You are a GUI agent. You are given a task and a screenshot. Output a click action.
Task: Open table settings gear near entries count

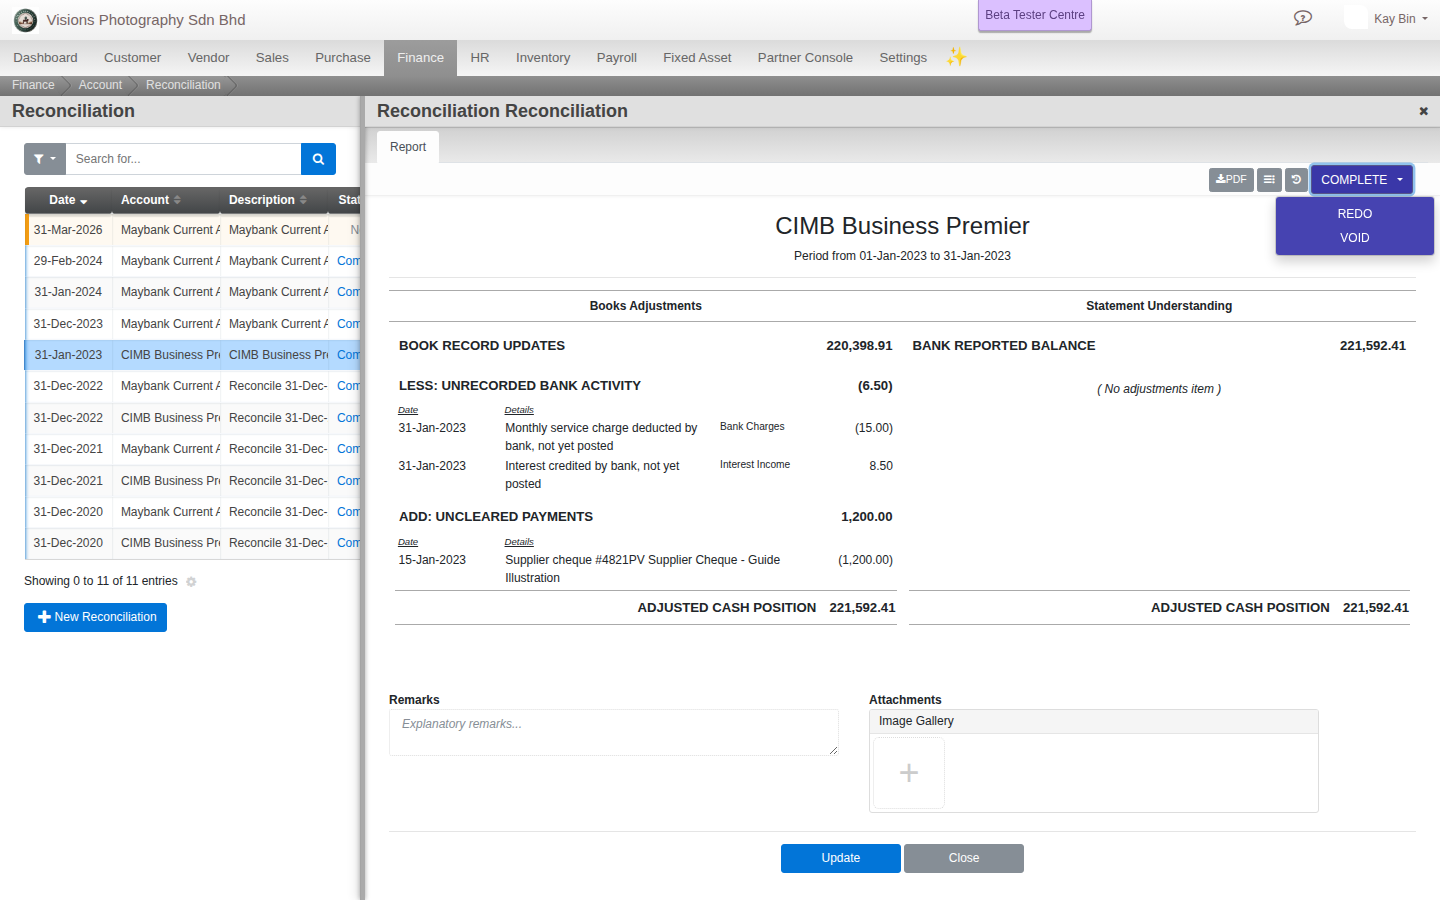tap(191, 582)
